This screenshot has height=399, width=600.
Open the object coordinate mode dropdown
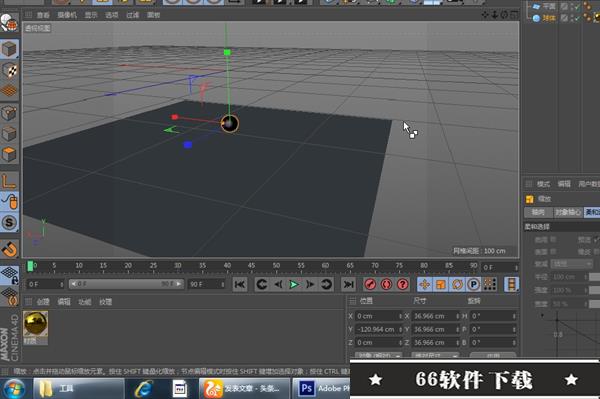pos(378,356)
